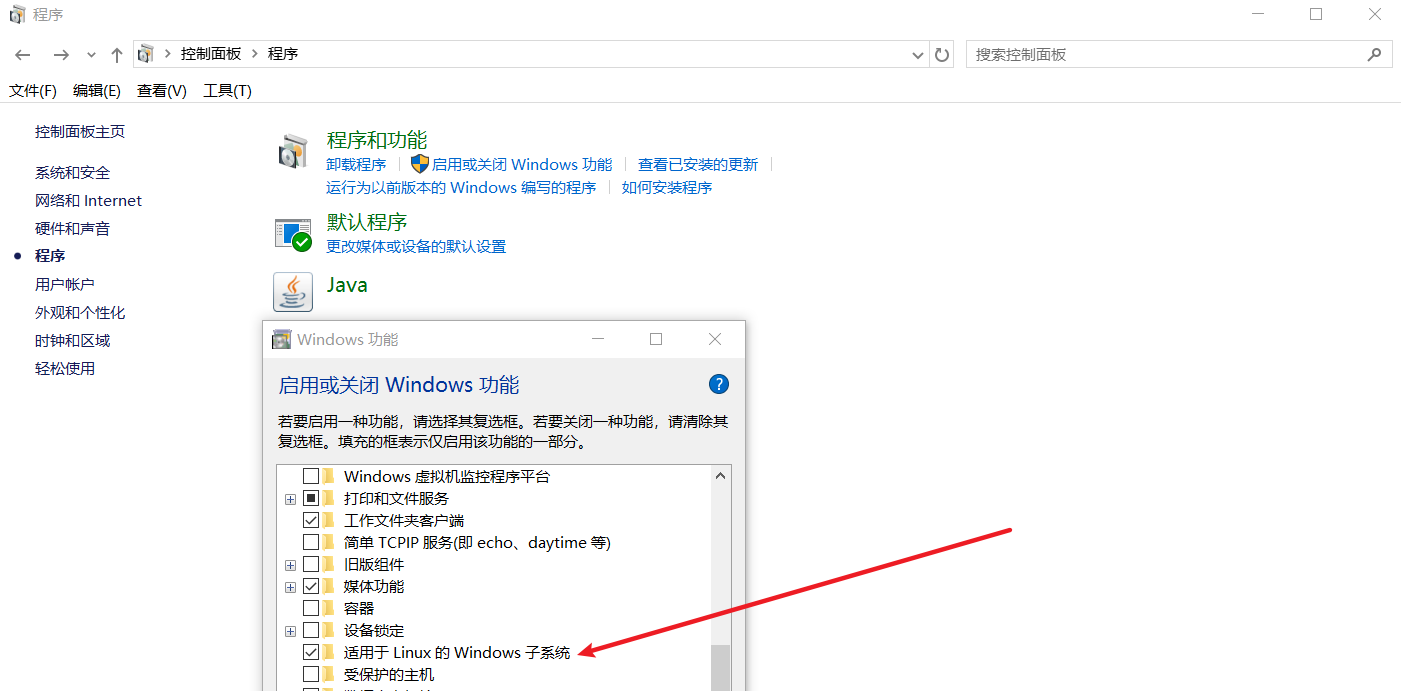Click 程序 in the address breadcrumb
This screenshot has width=1401, height=691.
coord(283,54)
